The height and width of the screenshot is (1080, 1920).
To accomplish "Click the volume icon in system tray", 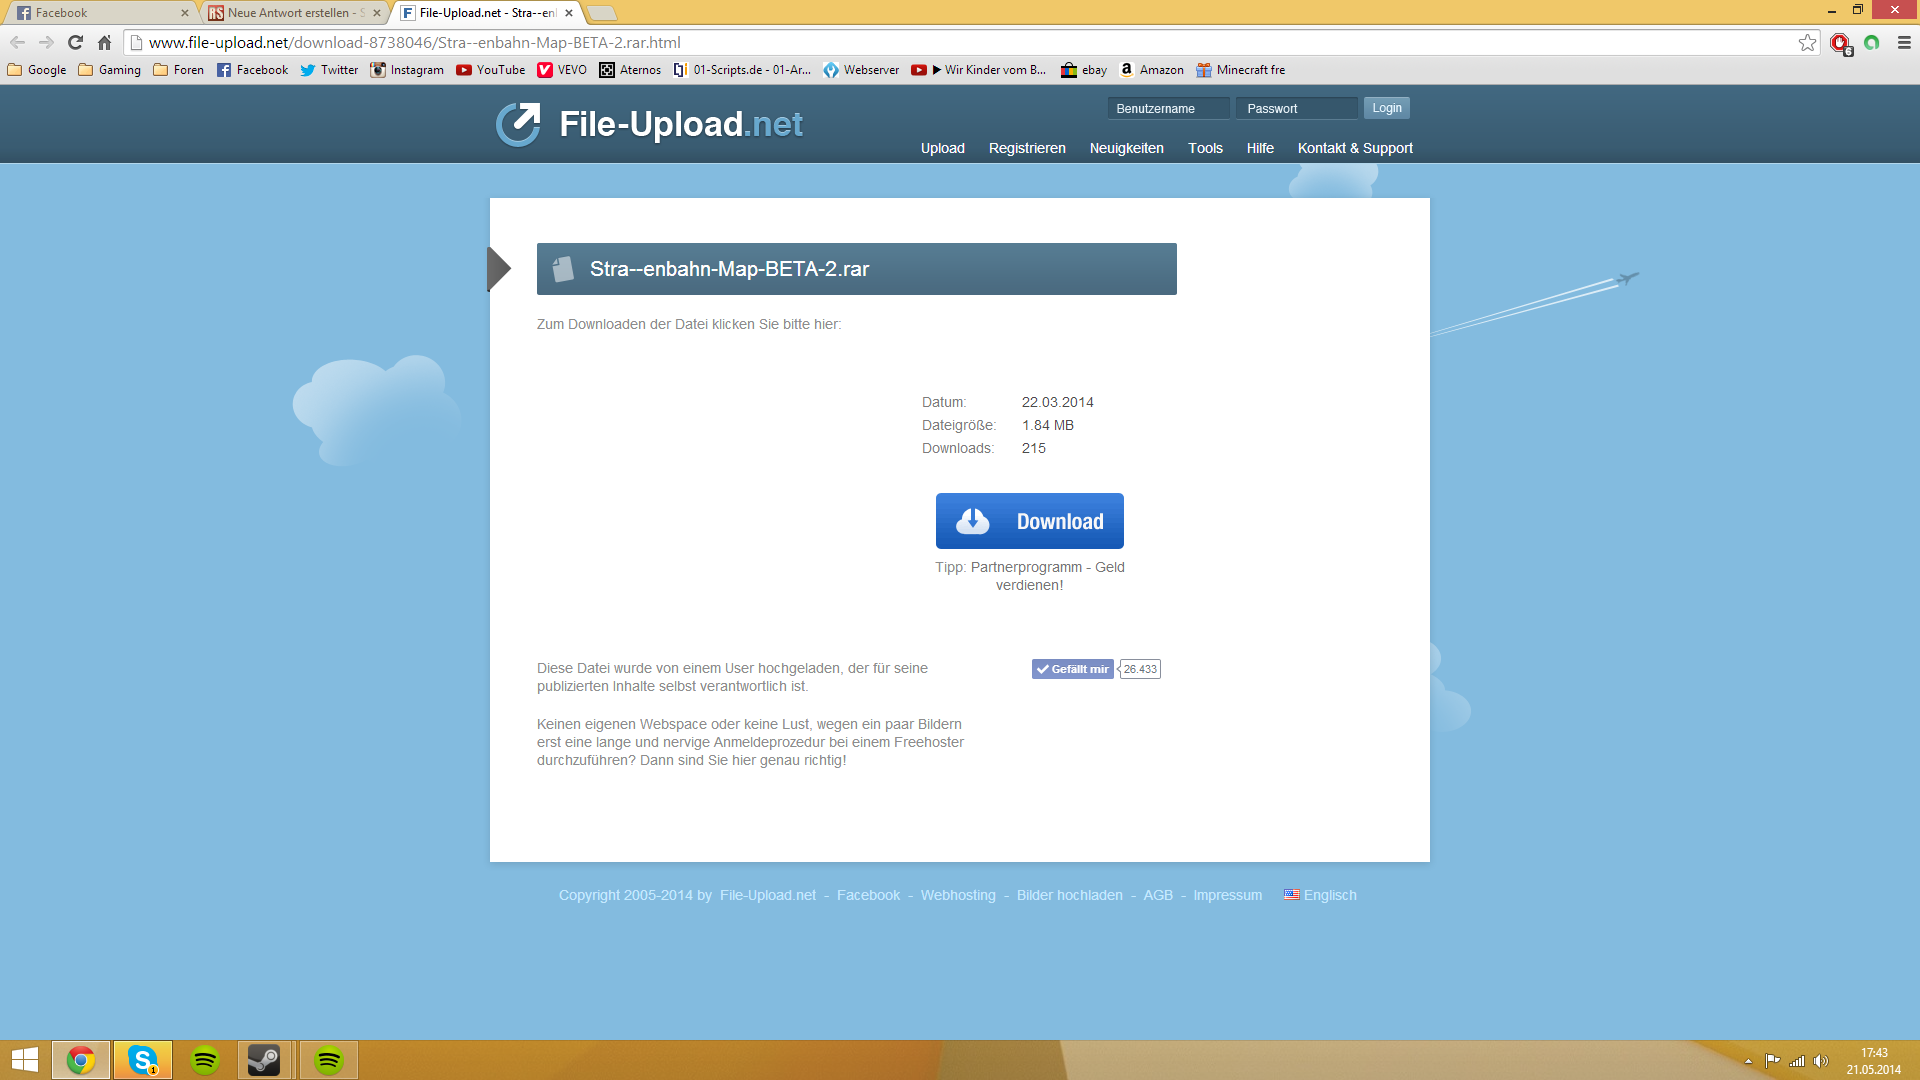I will [1821, 1061].
